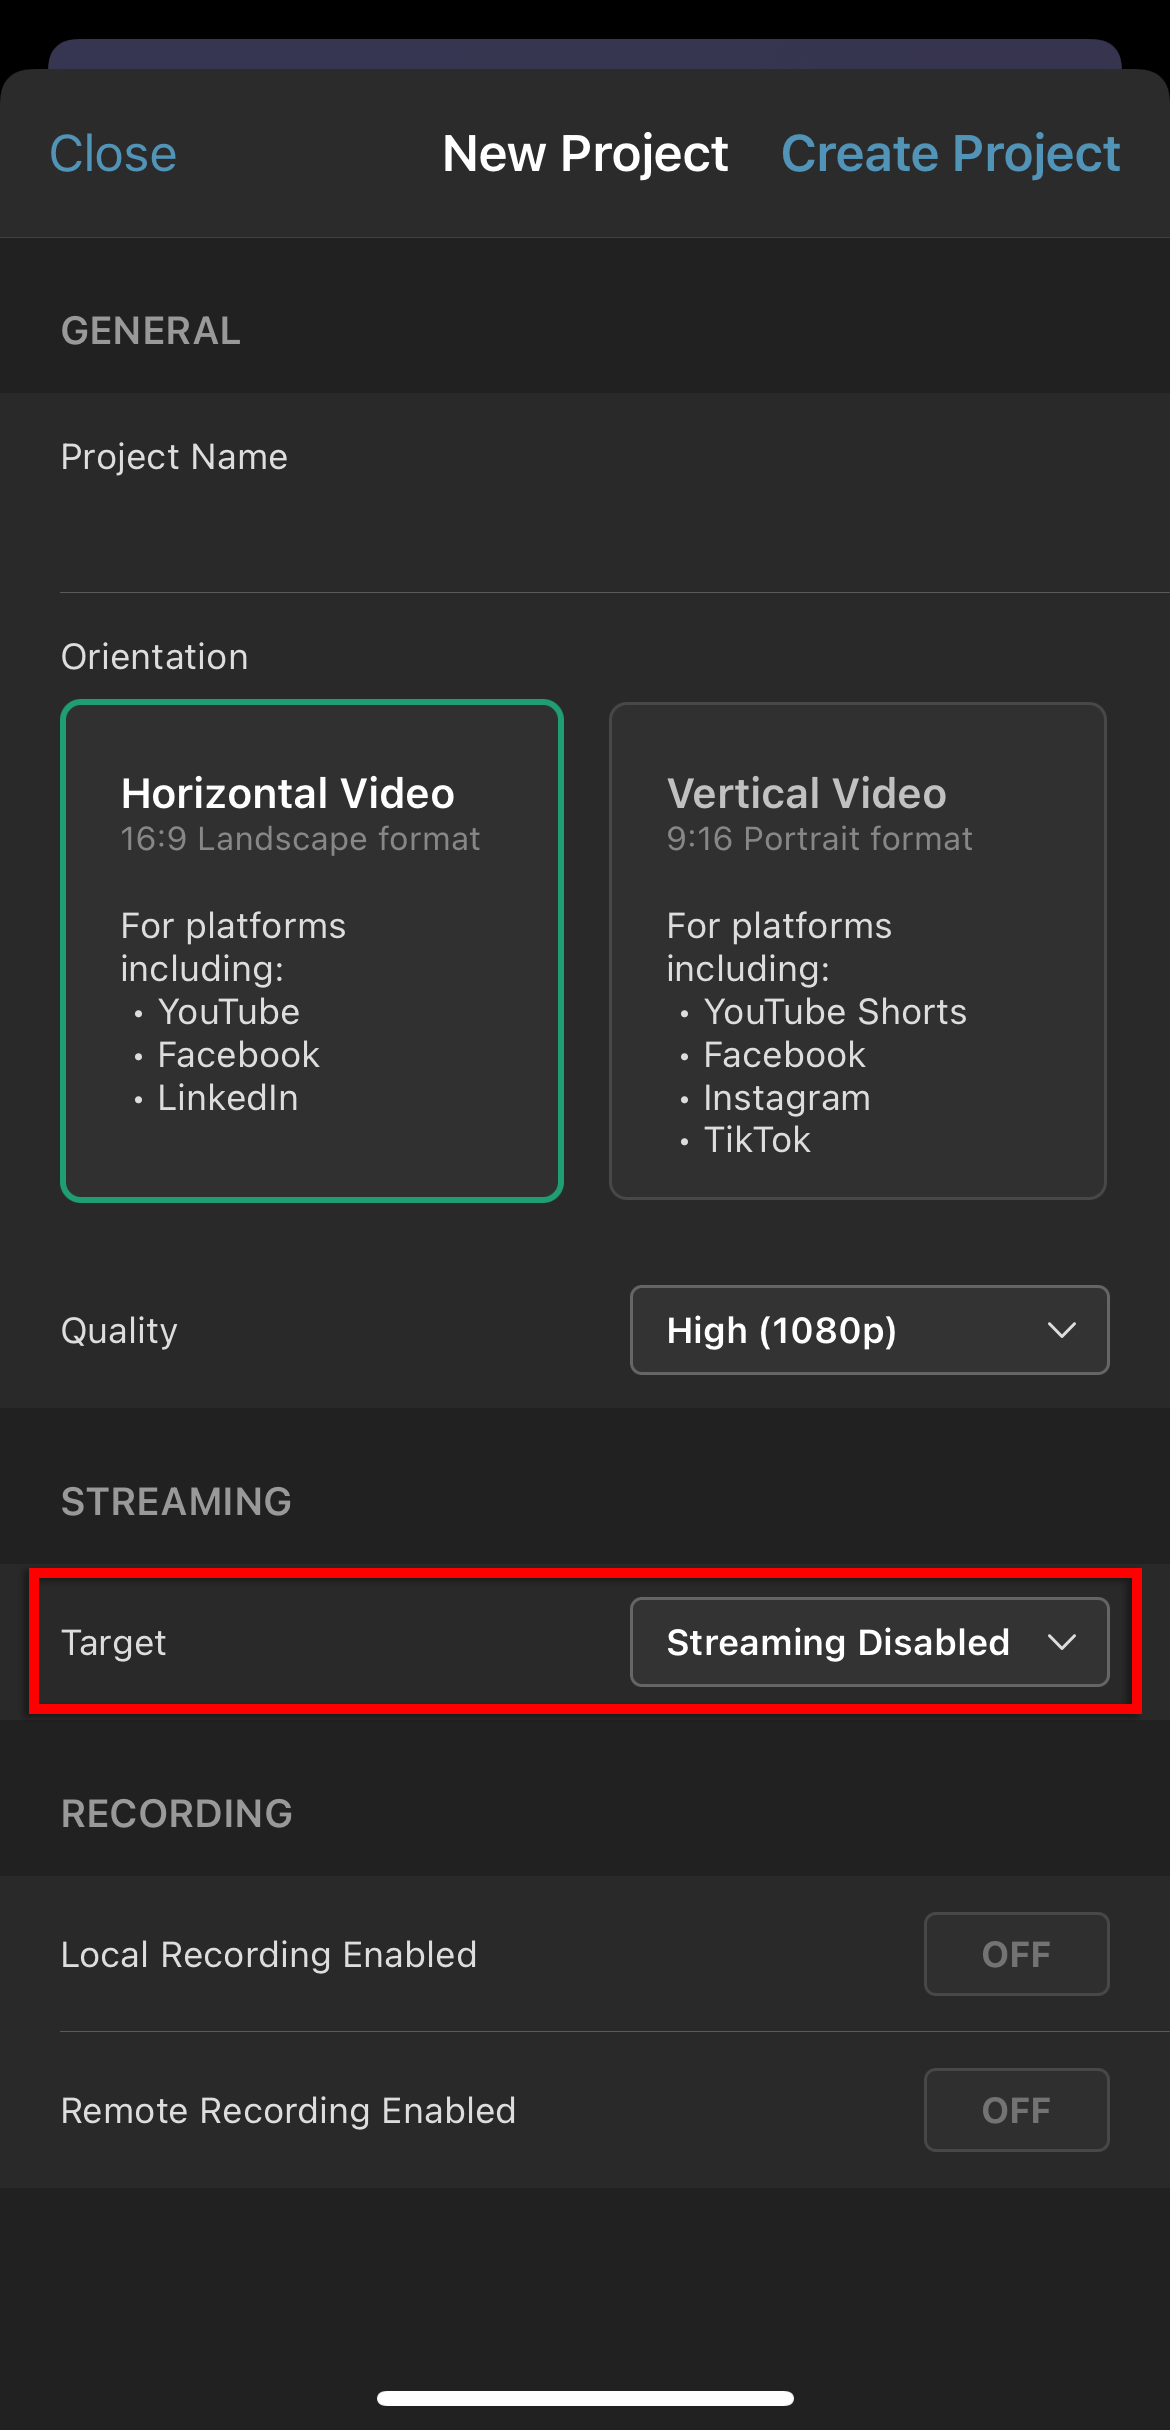Image resolution: width=1170 pixels, height=2430 pixels.
Task: Open the High (1080p) quality dropdown
Action: [x=868, y=1330]
